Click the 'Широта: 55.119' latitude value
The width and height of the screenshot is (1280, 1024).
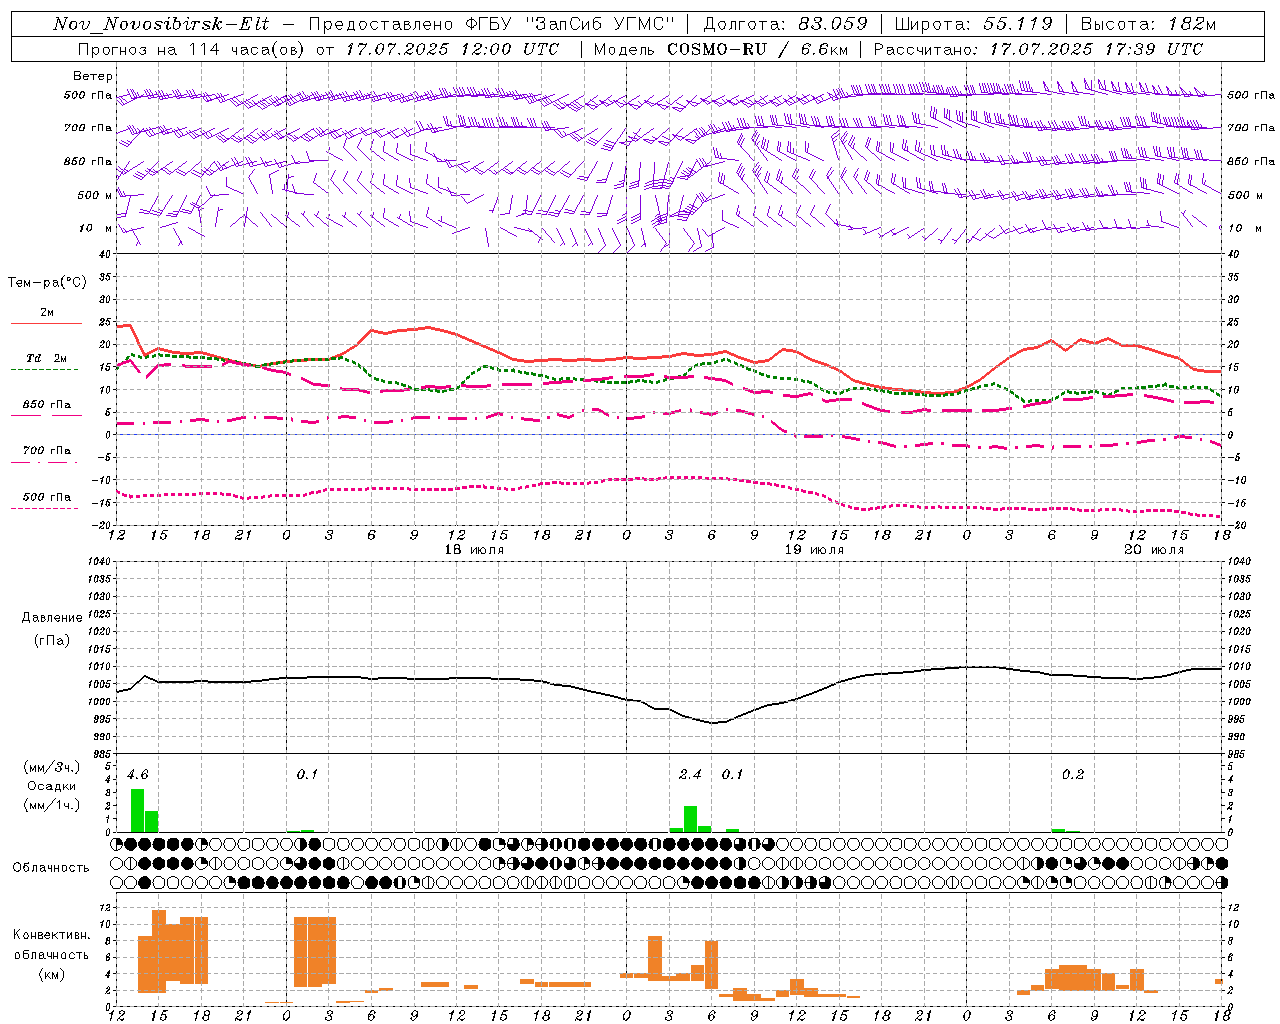pos(973,24)
